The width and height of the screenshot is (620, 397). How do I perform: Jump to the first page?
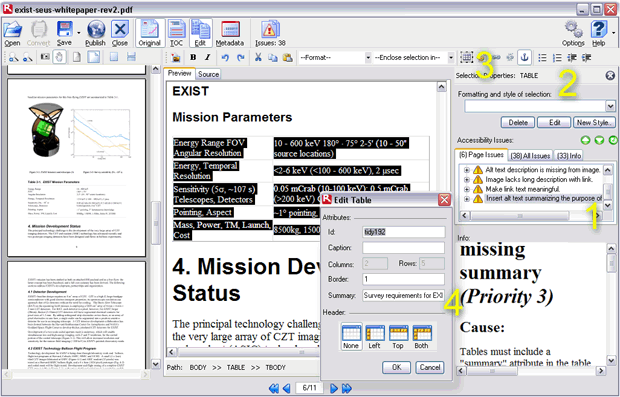click(x=274, y=388)
